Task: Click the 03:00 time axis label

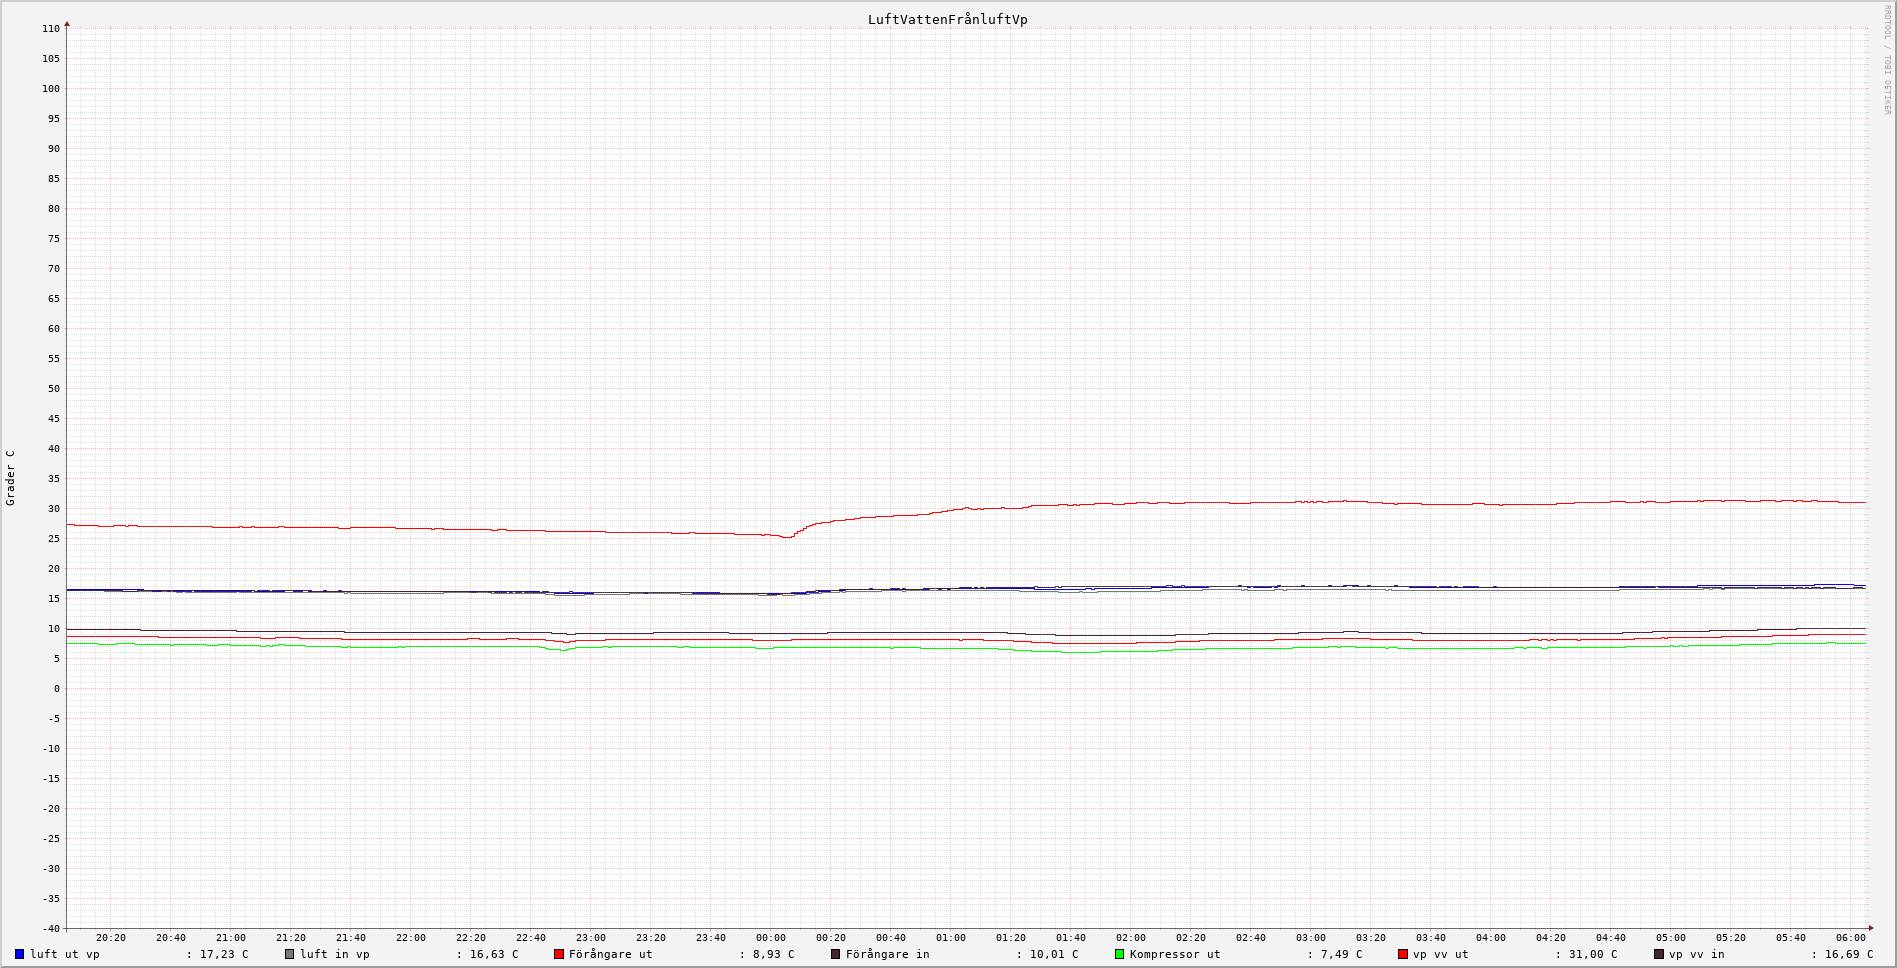Action: pyautogui.click(x=1310, y=938)
